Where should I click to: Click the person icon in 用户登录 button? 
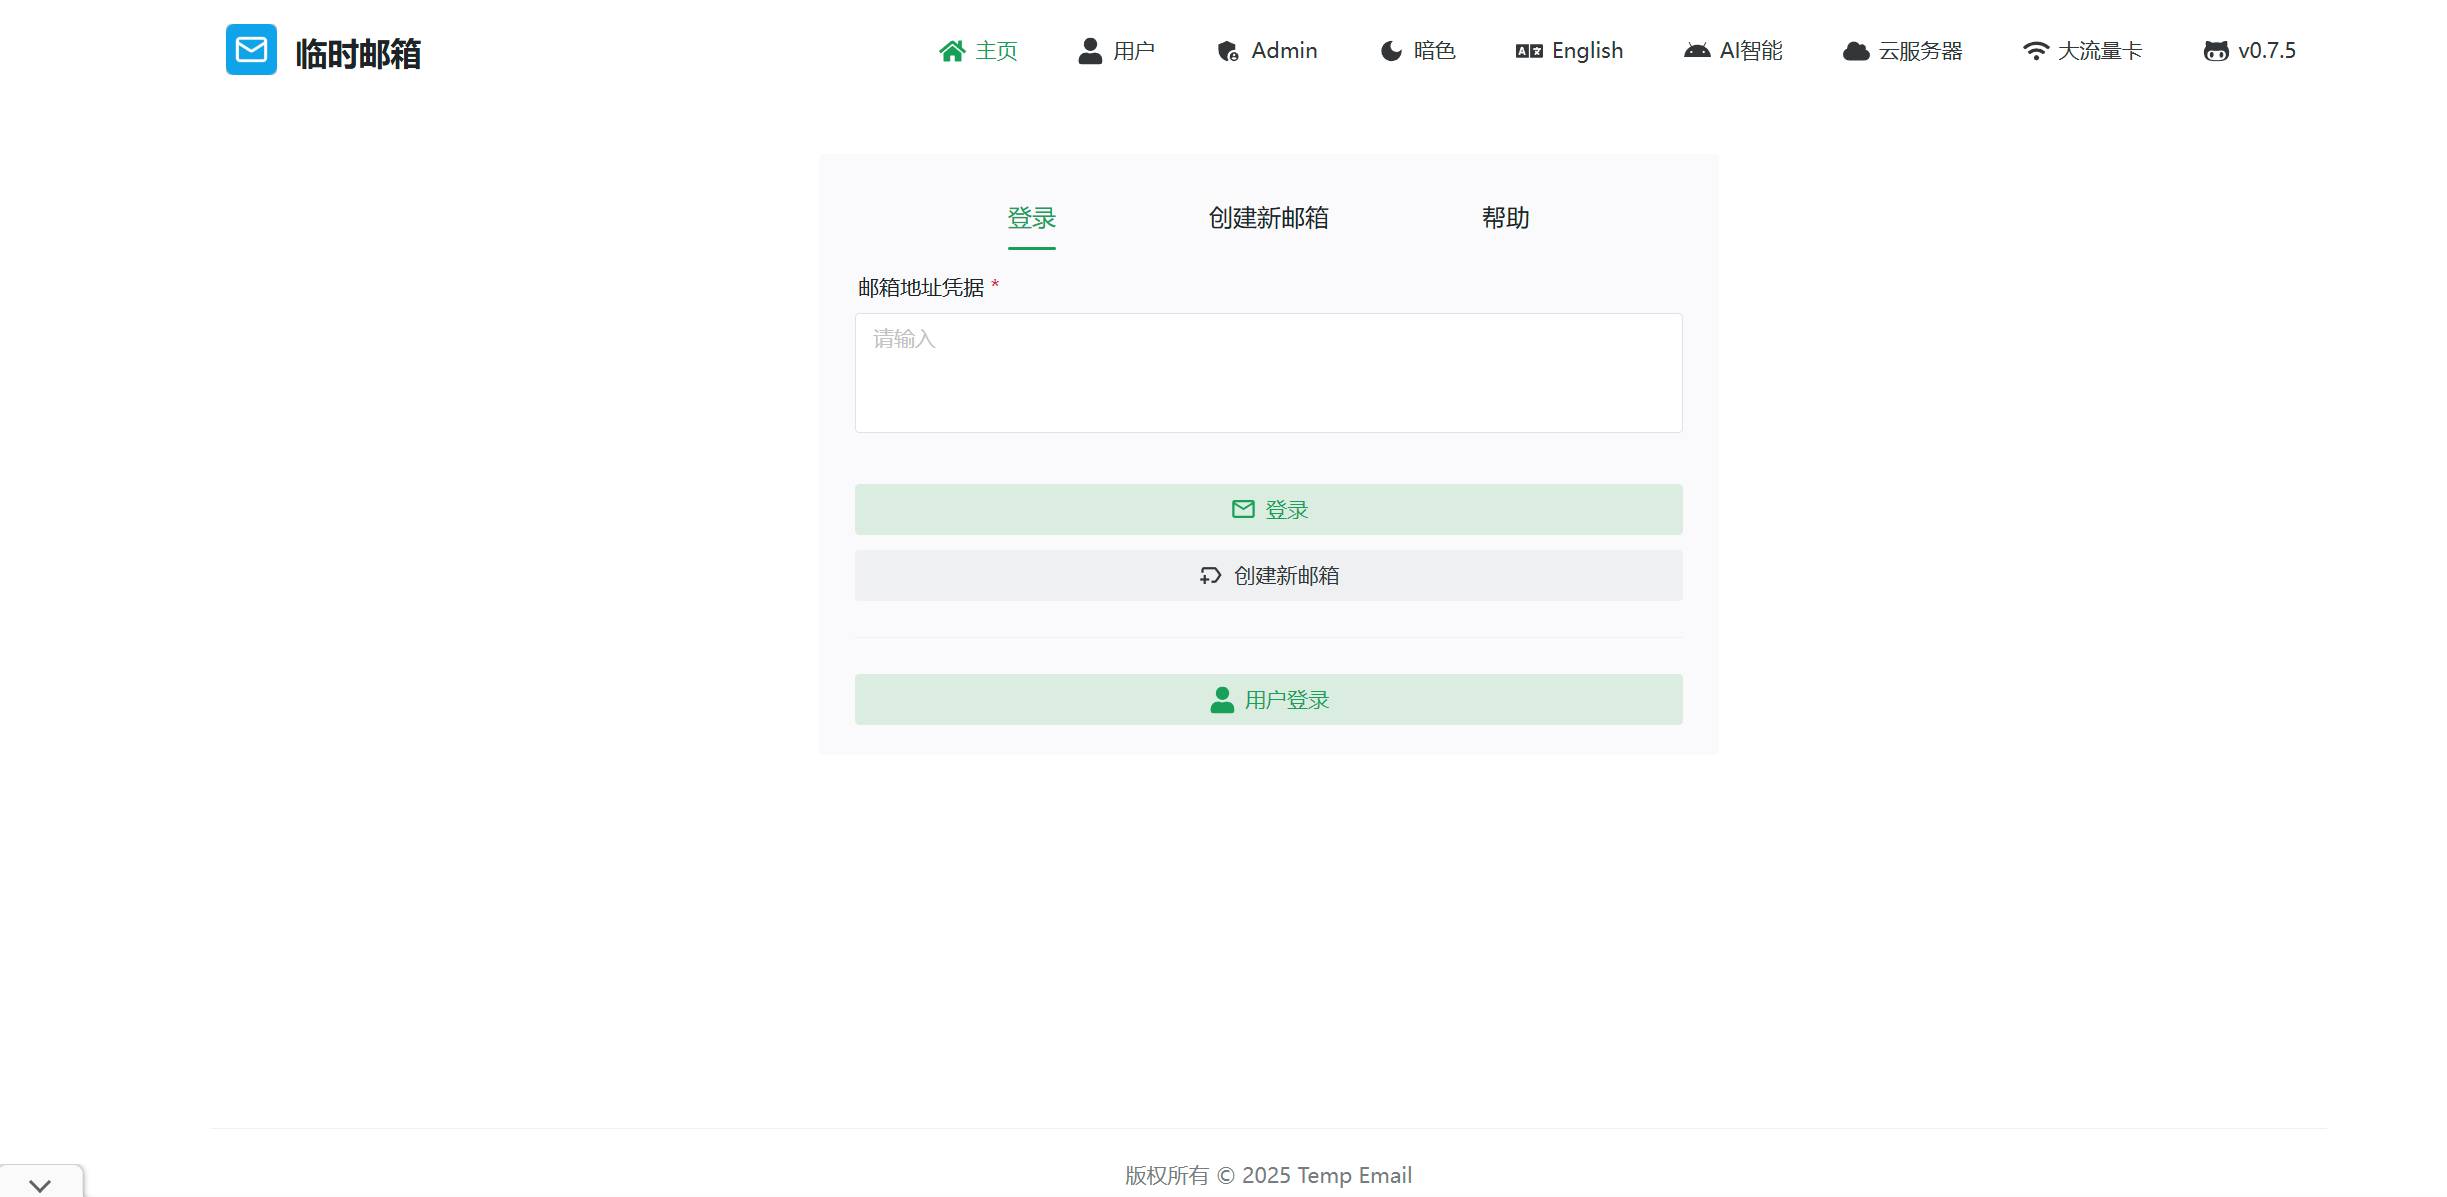tap(1222, 699)
